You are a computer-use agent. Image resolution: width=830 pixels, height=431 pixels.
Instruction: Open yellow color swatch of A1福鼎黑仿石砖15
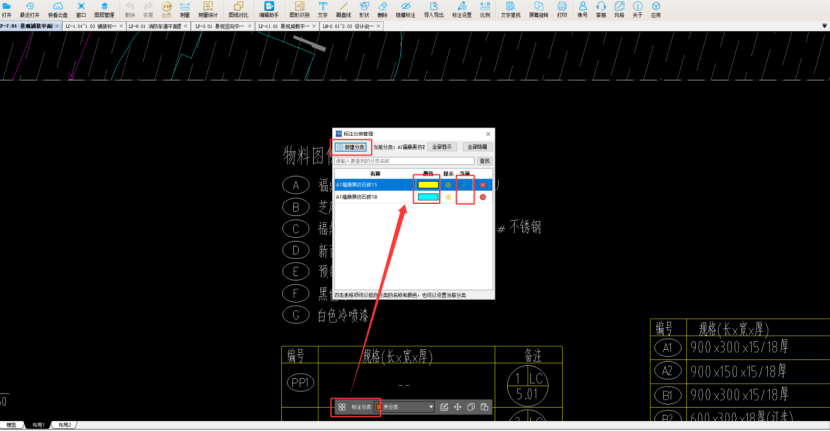[x=428, y=185]
